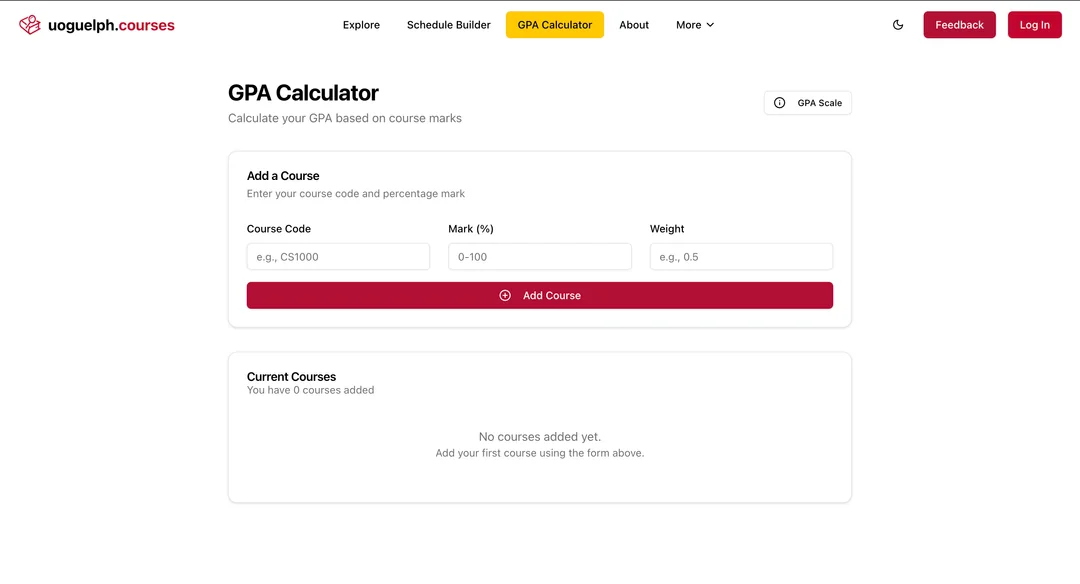
Task: Click the uoguelph.courses logo icon
Action: [x=30, y=25]
